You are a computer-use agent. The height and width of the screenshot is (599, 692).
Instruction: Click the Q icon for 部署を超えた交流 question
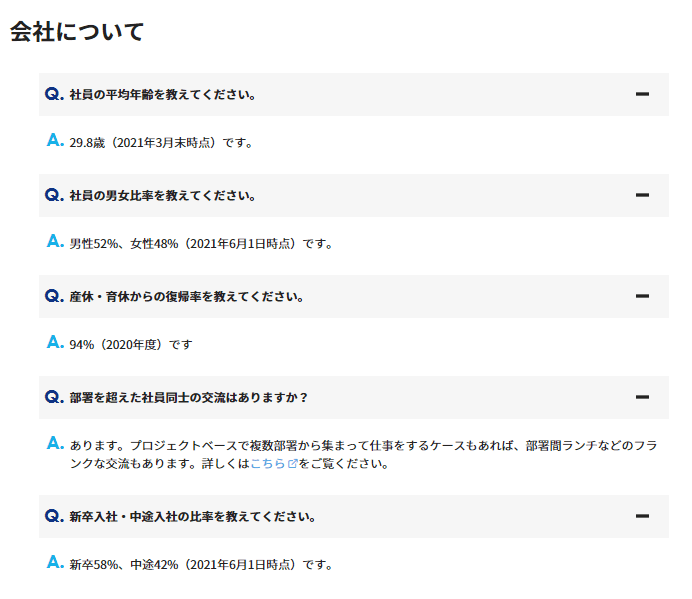[x=54, y=398]
